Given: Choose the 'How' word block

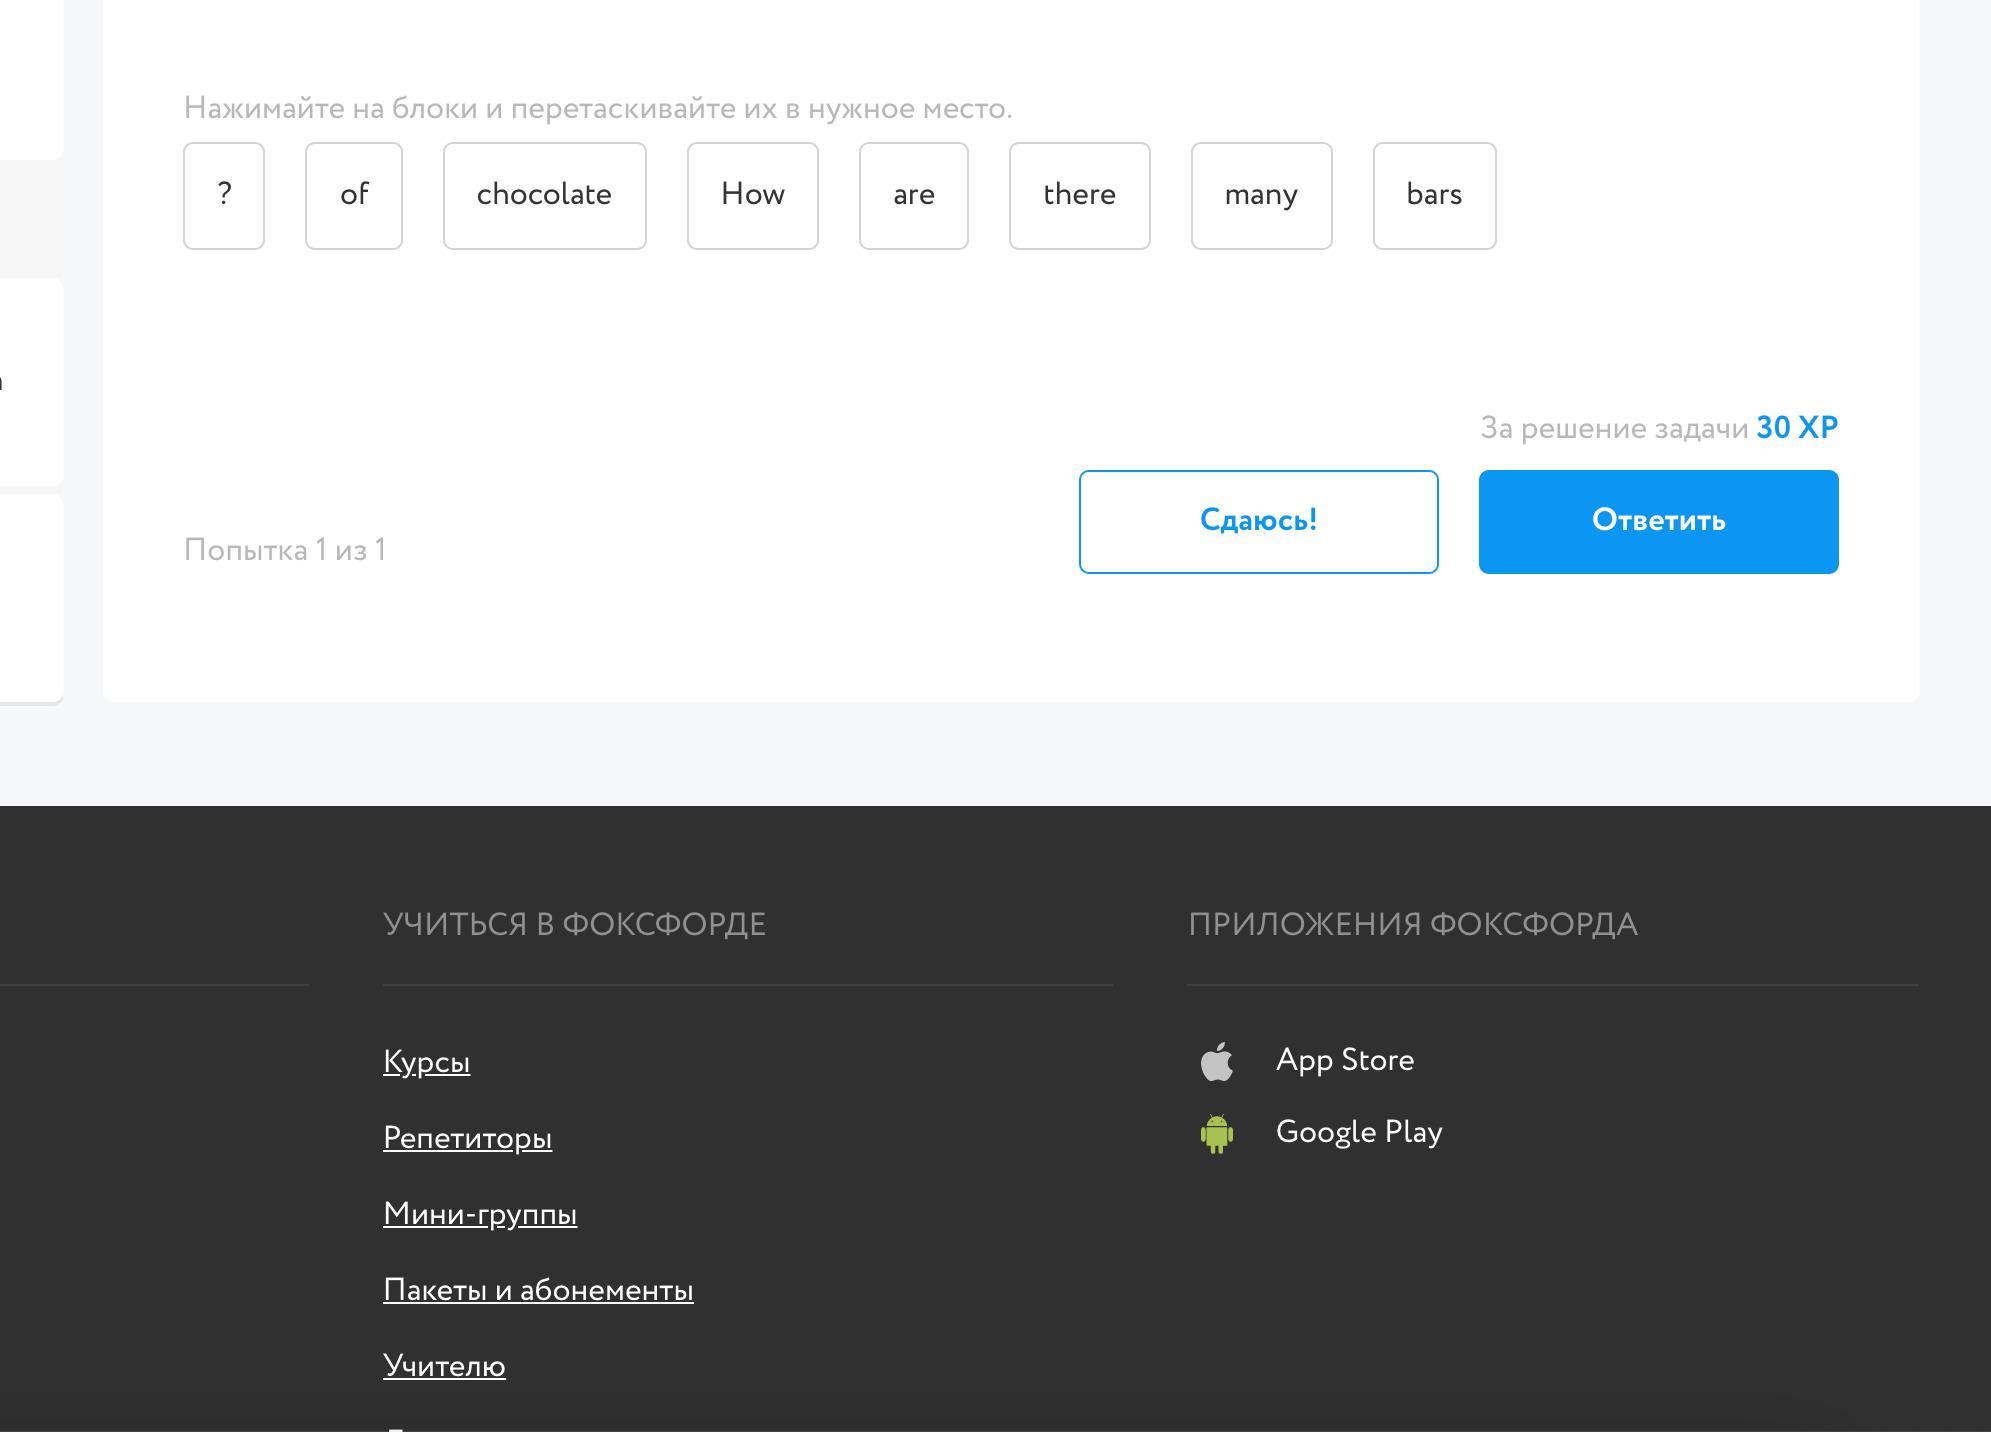Looking at the screenshot, I should coord(752,196).
